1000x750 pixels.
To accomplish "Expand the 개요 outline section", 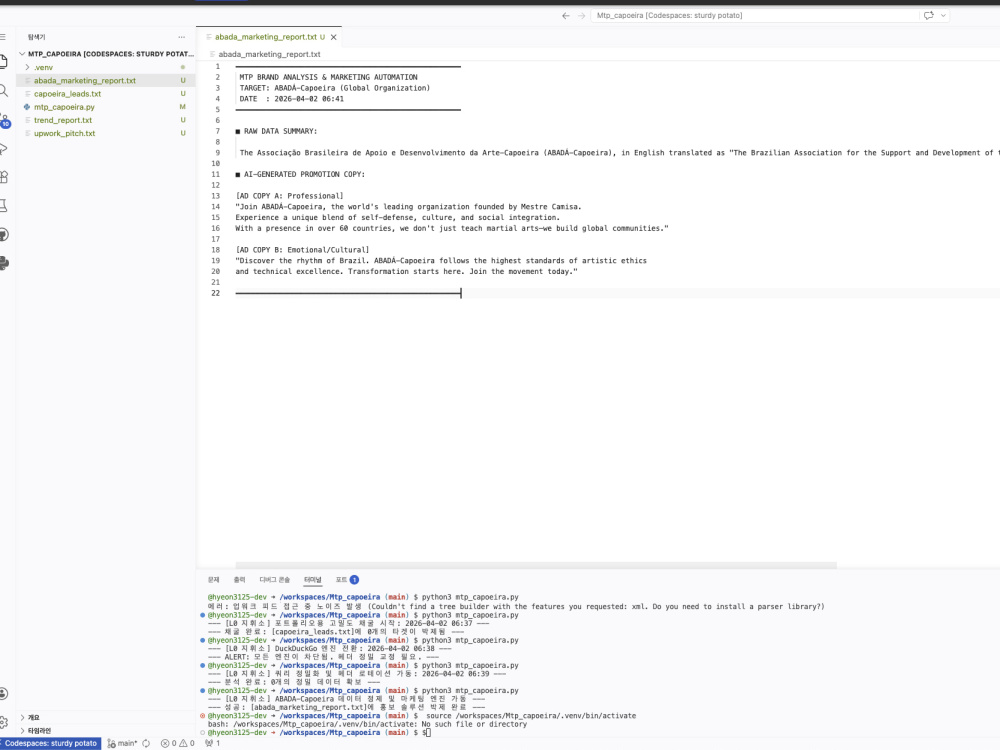I will (23, 717).
